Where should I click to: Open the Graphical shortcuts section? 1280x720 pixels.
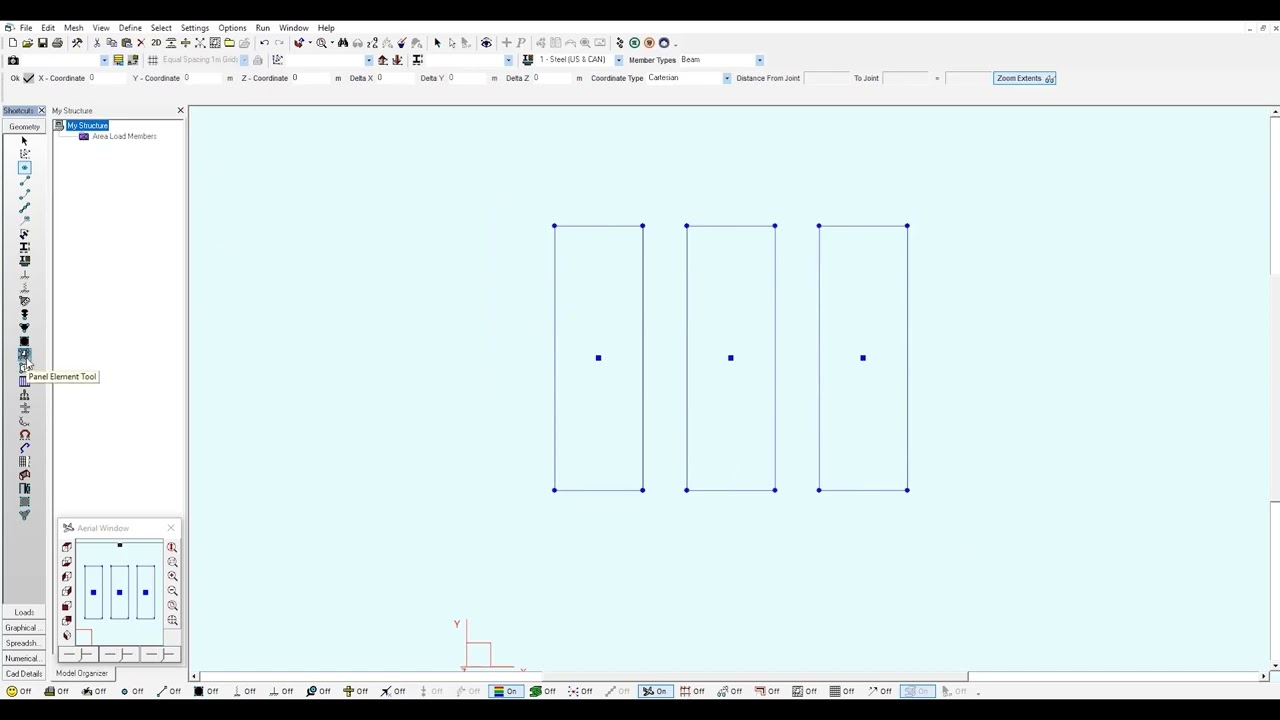pyautogui.click(x=24, y=628)
